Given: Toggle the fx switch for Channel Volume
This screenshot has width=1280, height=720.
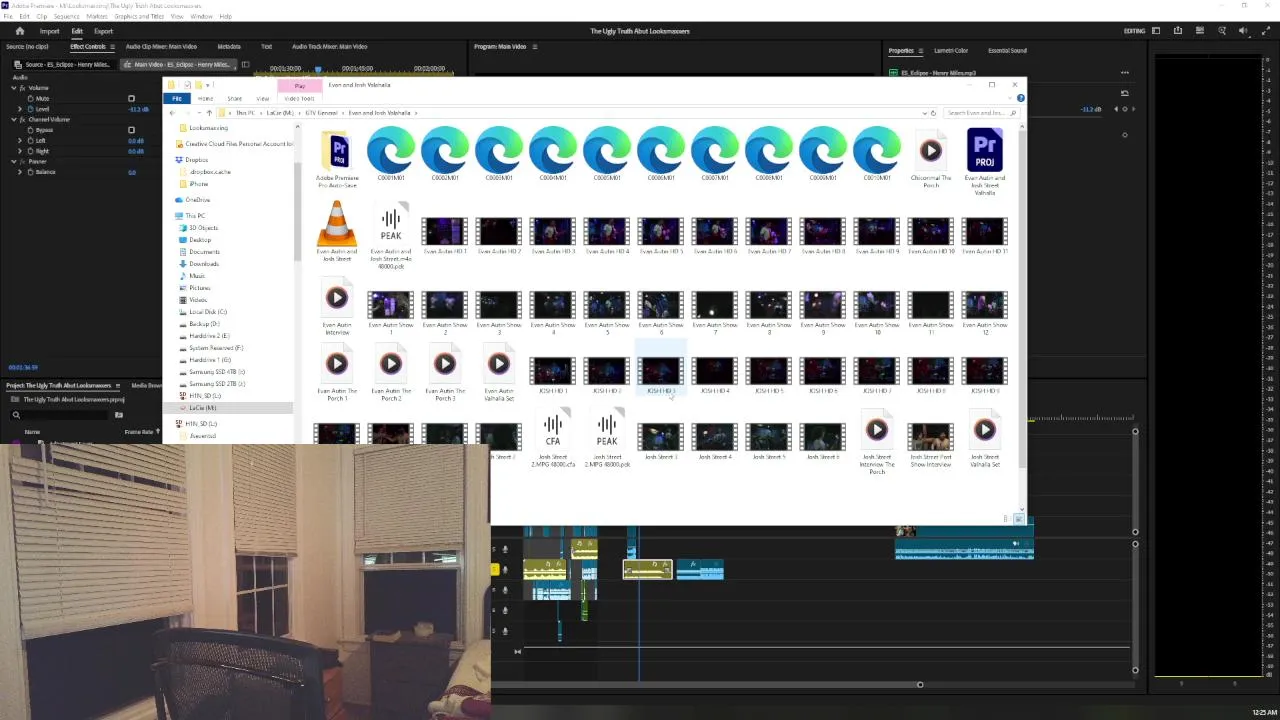Looking at the screenshot, I should pos(22,120).
